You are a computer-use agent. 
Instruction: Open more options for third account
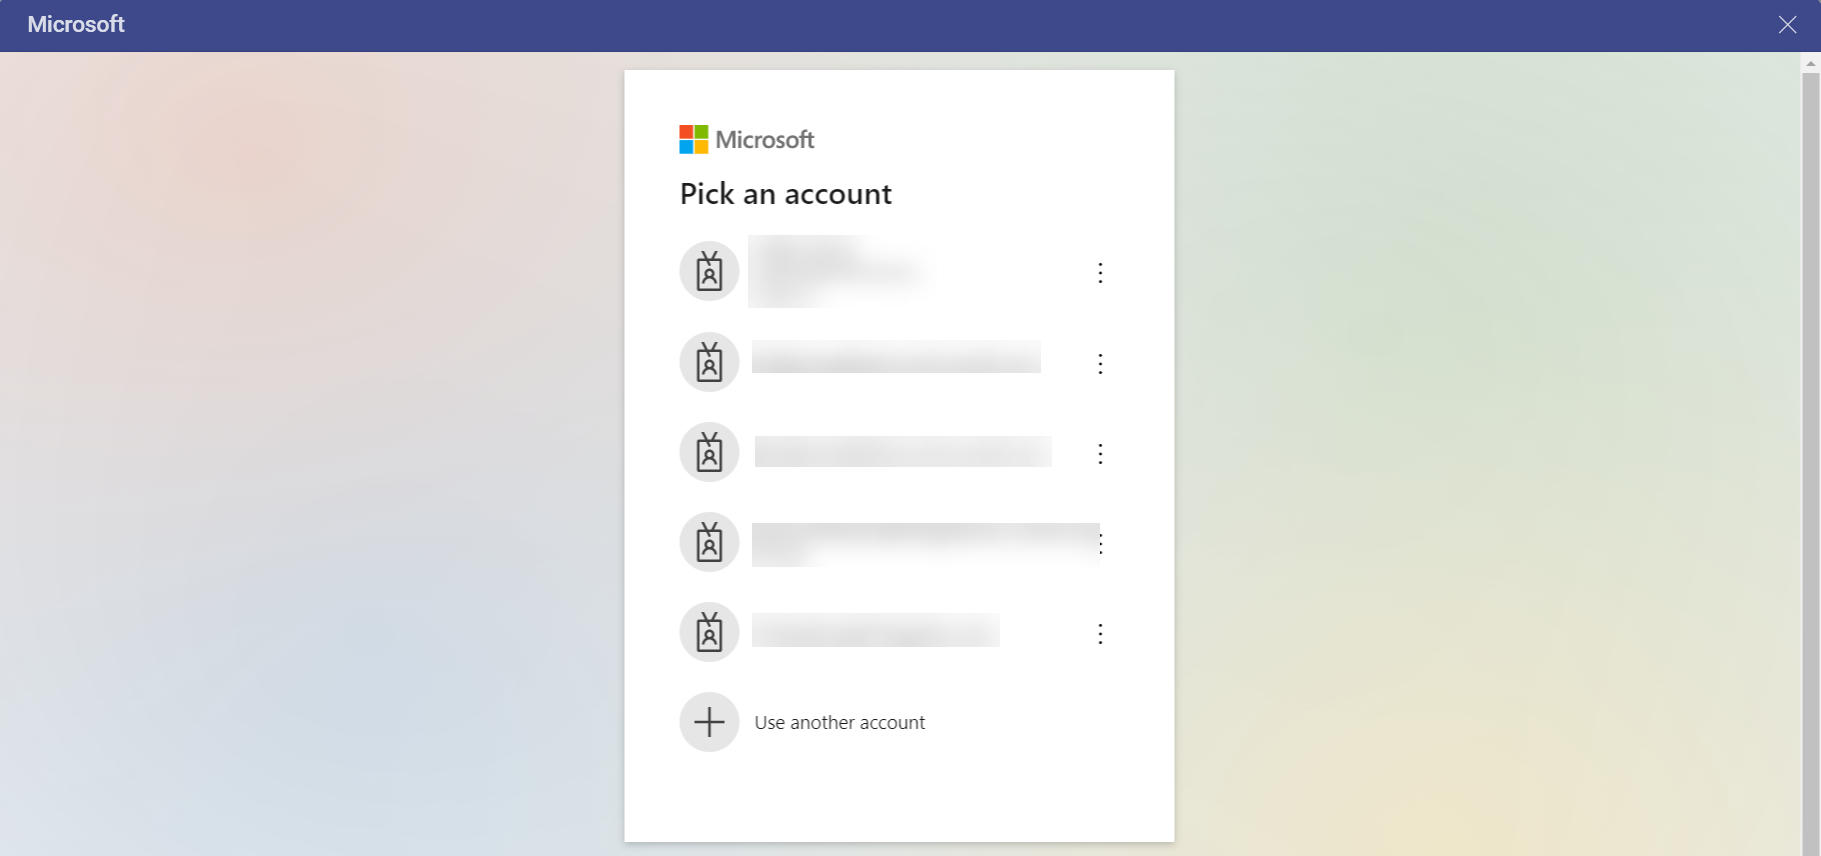click(1100, 454)
